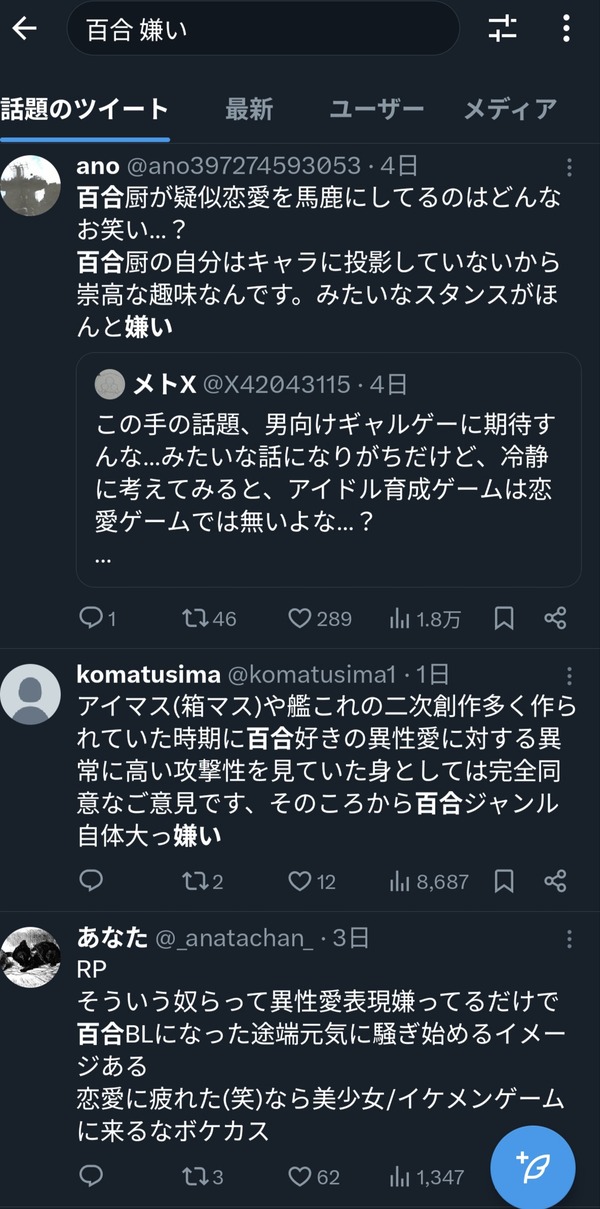Reply to ano's tweet

(97, 619)
